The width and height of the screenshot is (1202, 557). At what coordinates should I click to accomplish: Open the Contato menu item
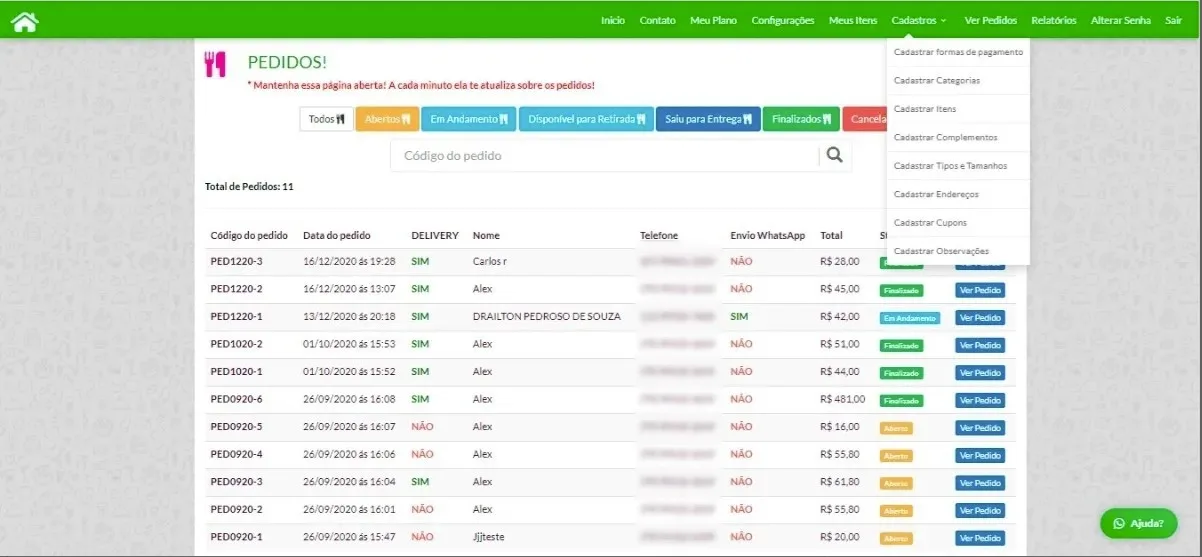pos(657,20)
